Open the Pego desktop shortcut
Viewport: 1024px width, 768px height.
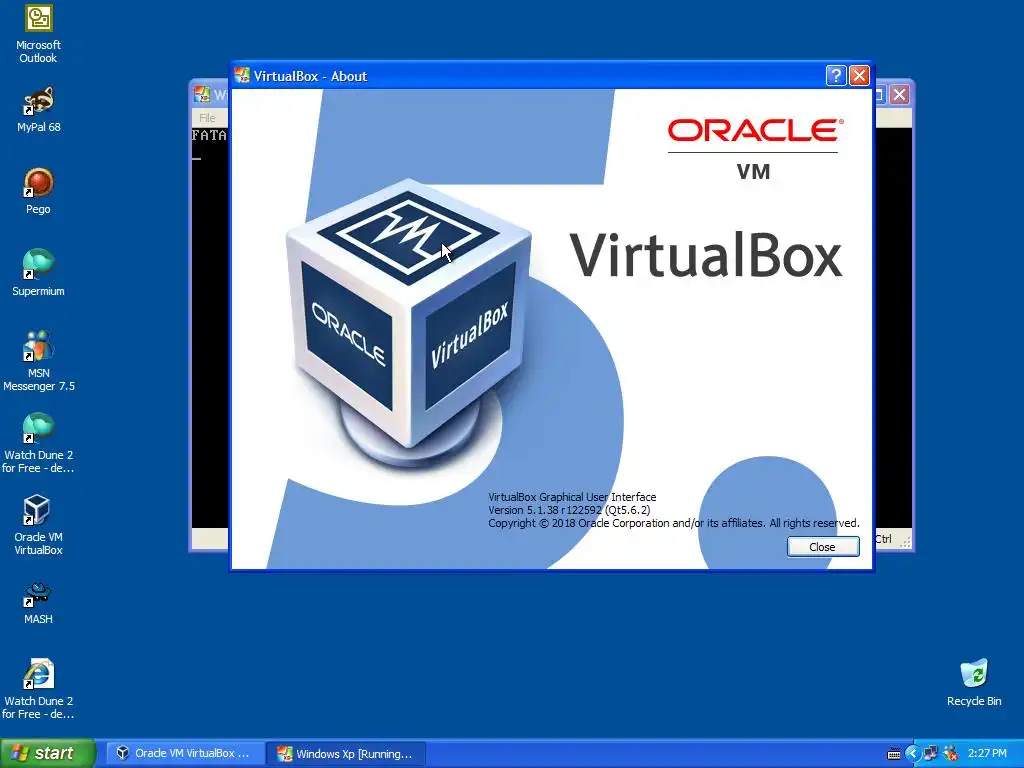tap(38, 191)
